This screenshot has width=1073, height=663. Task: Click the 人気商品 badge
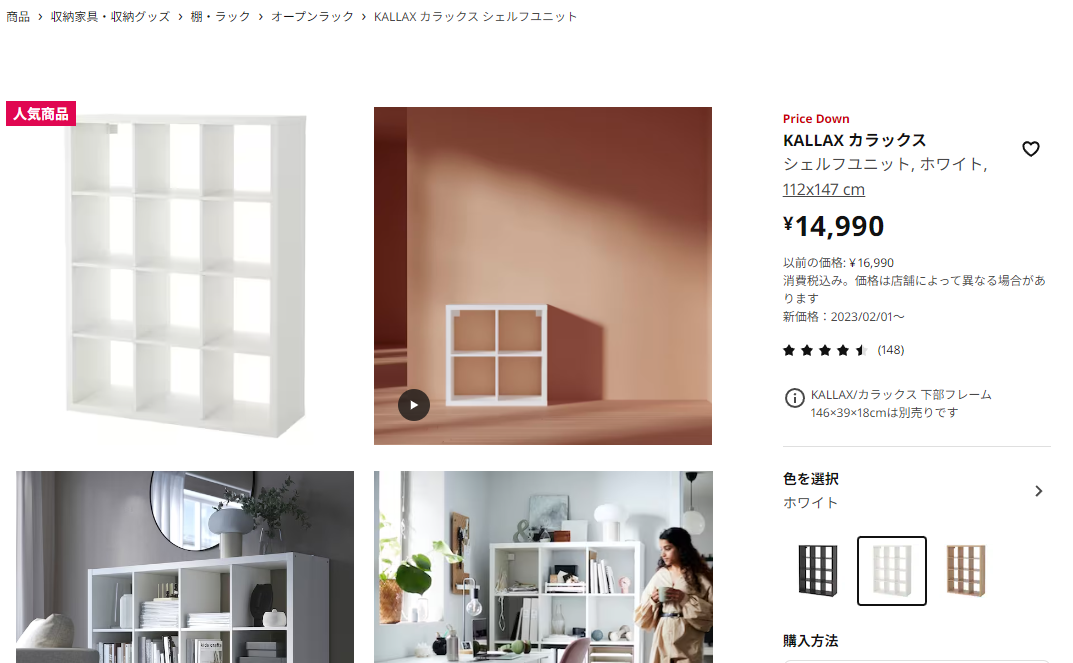(x=41, y=114)
